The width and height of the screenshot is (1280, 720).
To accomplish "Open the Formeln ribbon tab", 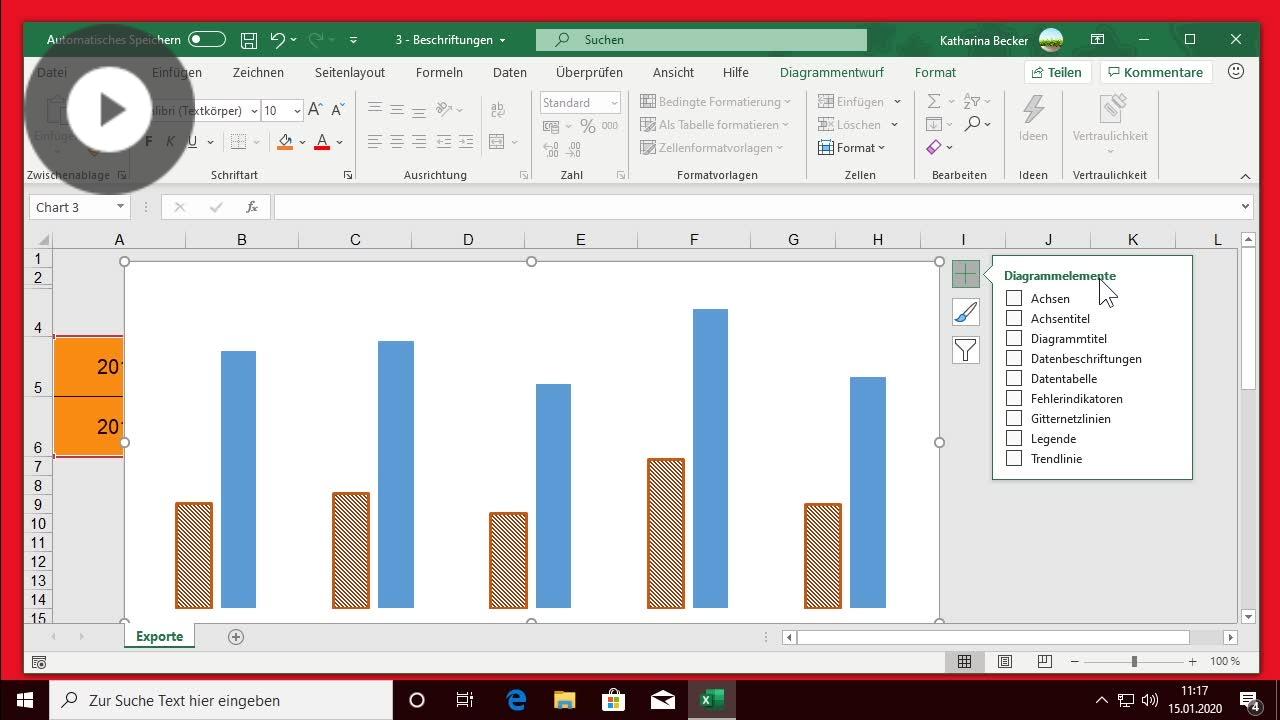I will point(439,72).
